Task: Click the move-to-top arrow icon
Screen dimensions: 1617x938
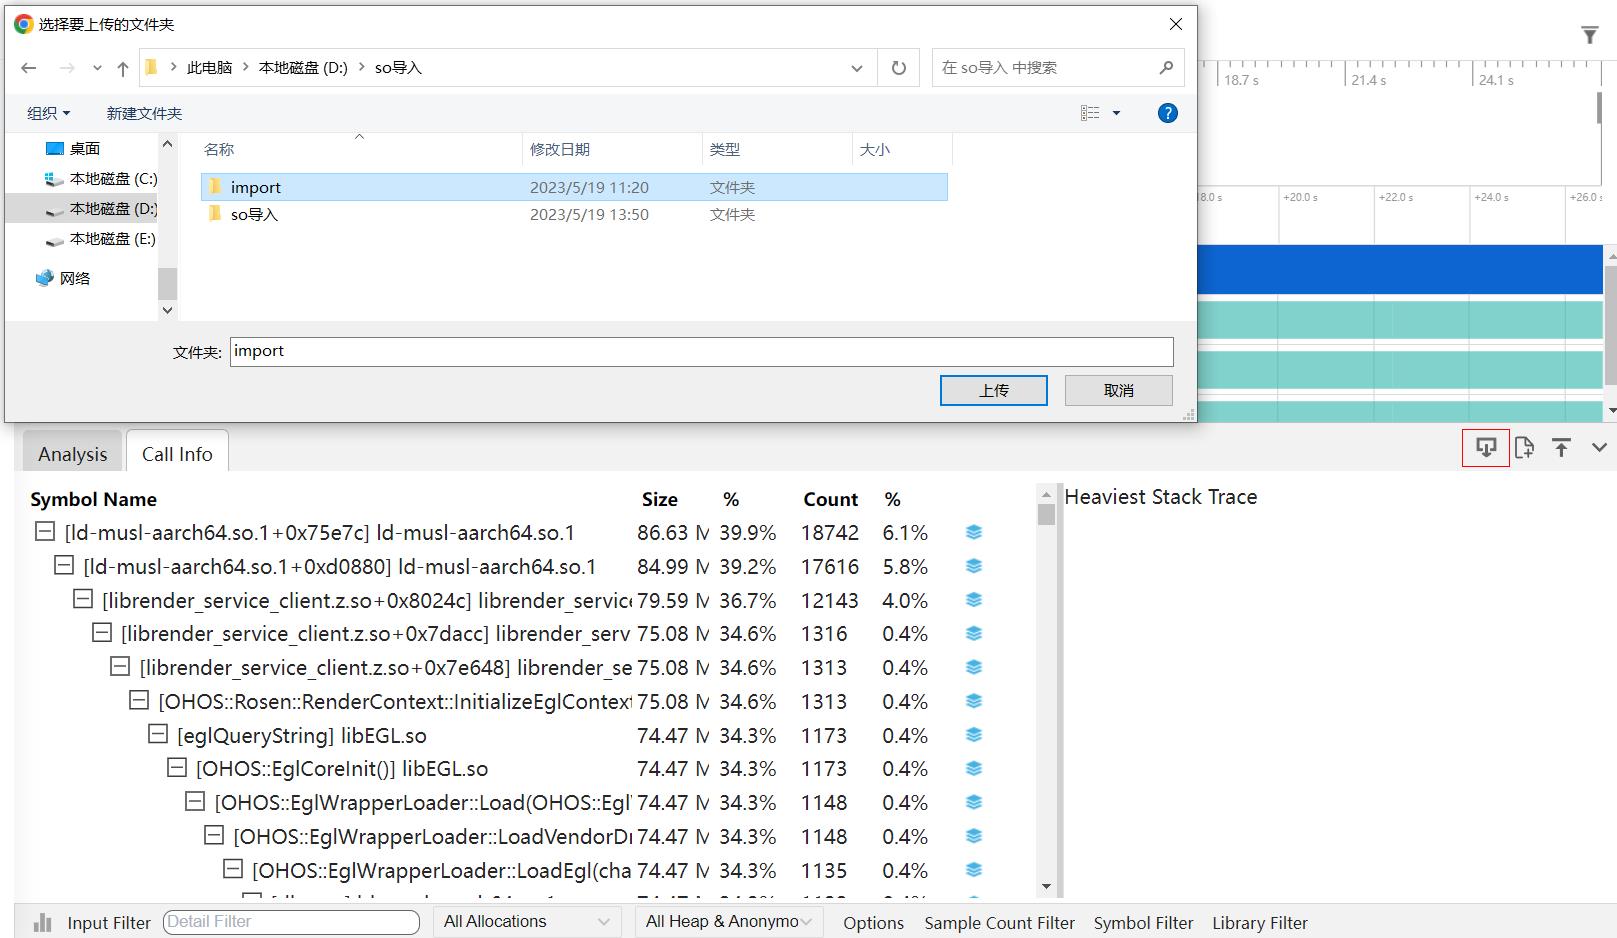Action: point(1561,447)
